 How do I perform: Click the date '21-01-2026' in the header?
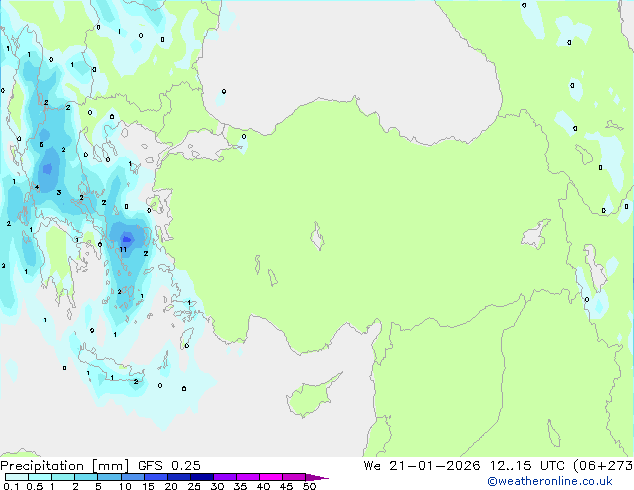[x=435, y=466]
